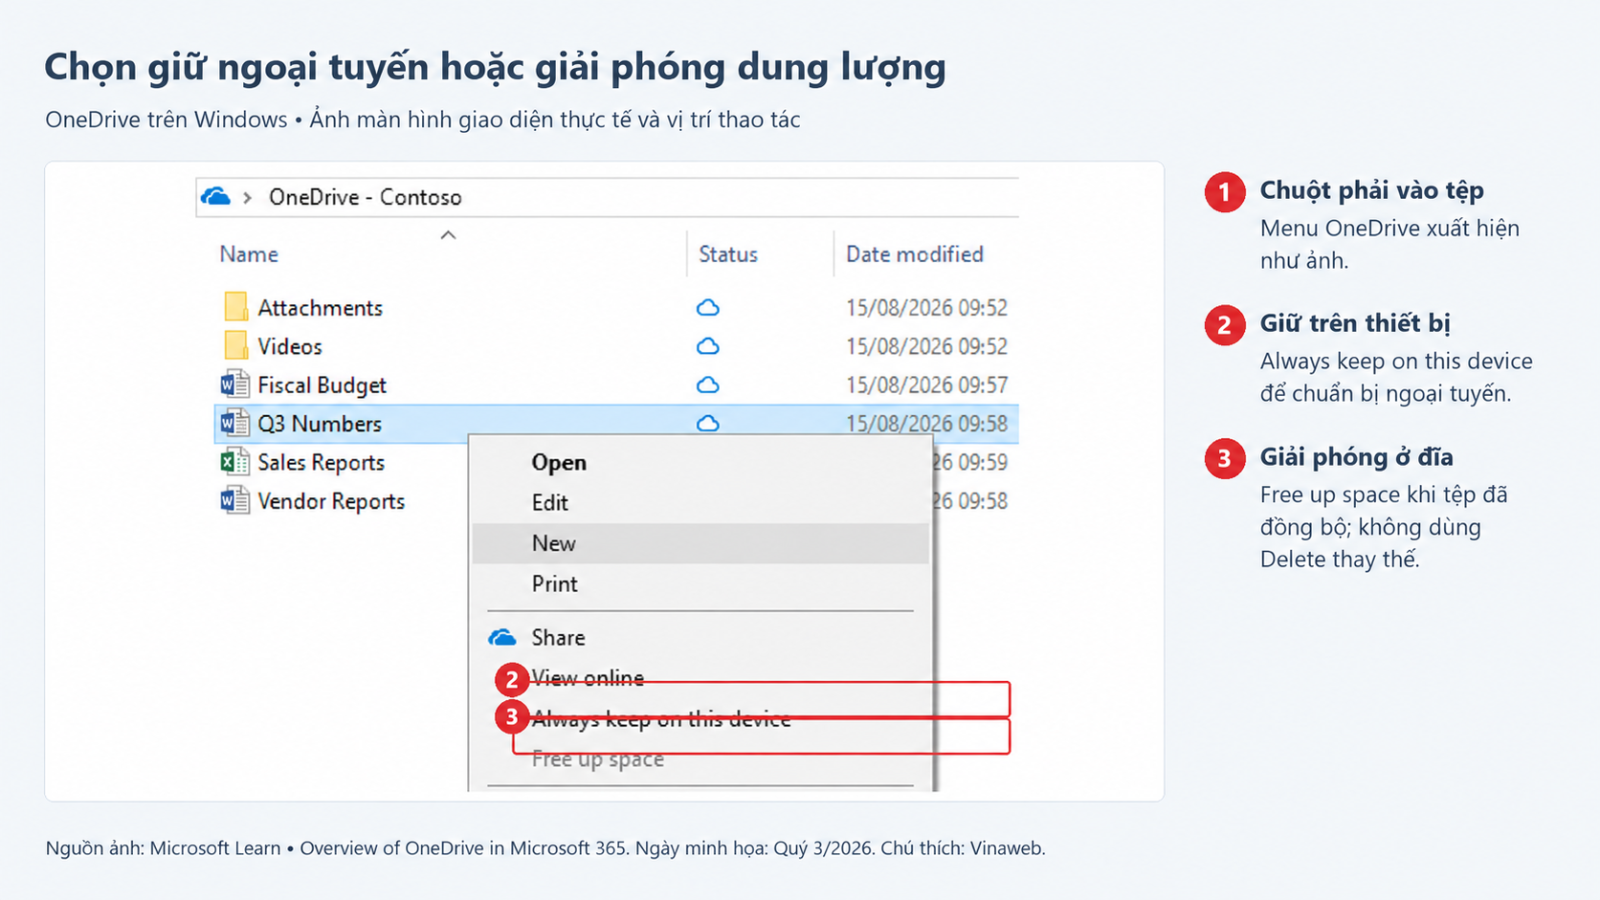Click the slide title "Chọn giữ ngoại tuyến hoặc giải phóng dung lượng"
Image resolution: width=1600 pixels, height=900 pixels.
495,67
